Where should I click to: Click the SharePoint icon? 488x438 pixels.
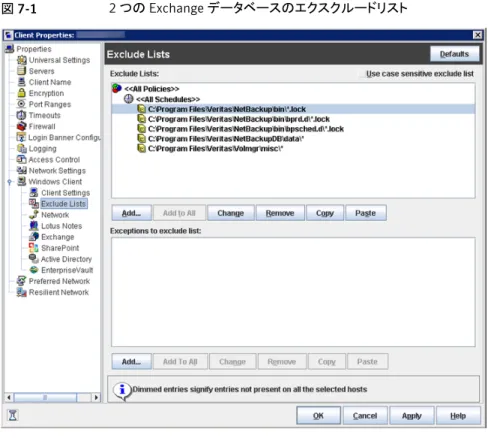[34, 247]
